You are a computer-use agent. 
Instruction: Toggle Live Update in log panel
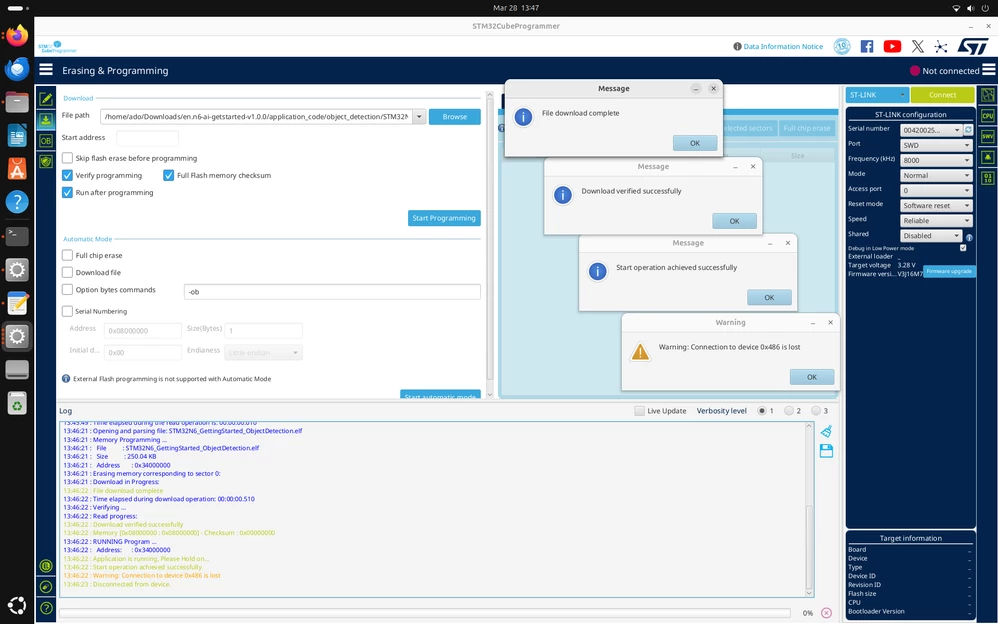coord(639,411)
